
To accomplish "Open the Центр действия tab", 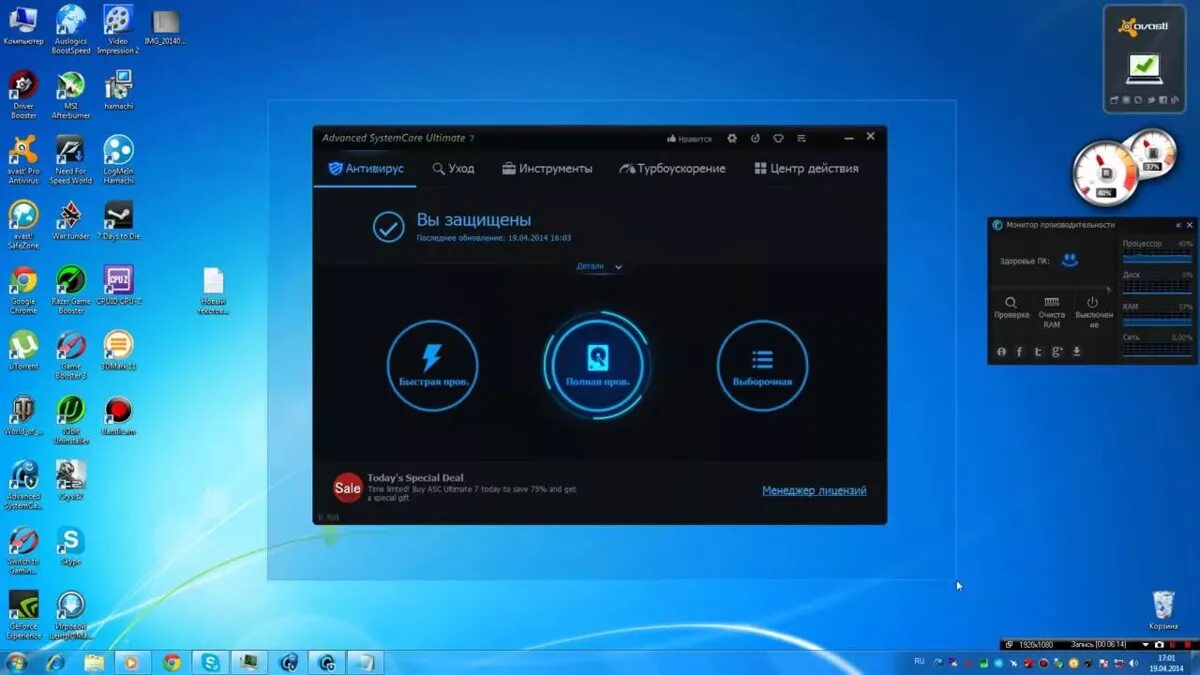I will tap(806, 169).
